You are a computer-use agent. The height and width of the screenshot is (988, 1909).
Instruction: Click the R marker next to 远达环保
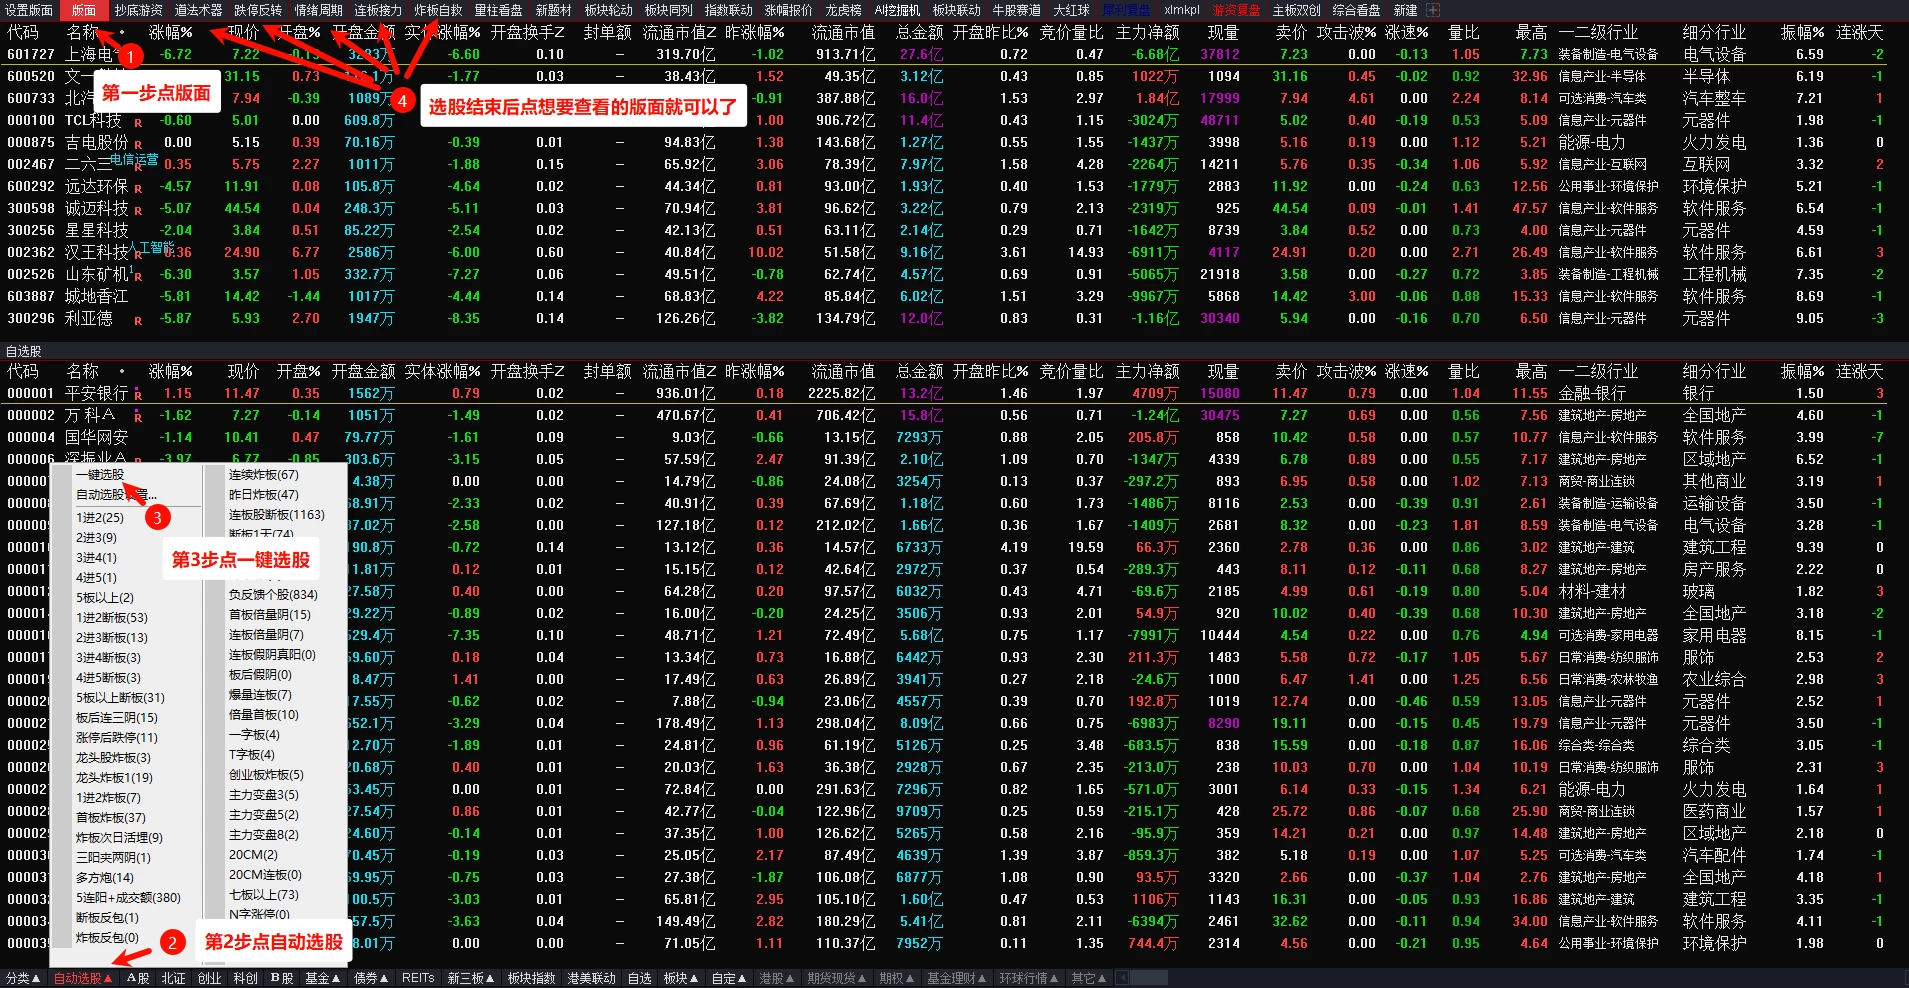coord(138,189)
